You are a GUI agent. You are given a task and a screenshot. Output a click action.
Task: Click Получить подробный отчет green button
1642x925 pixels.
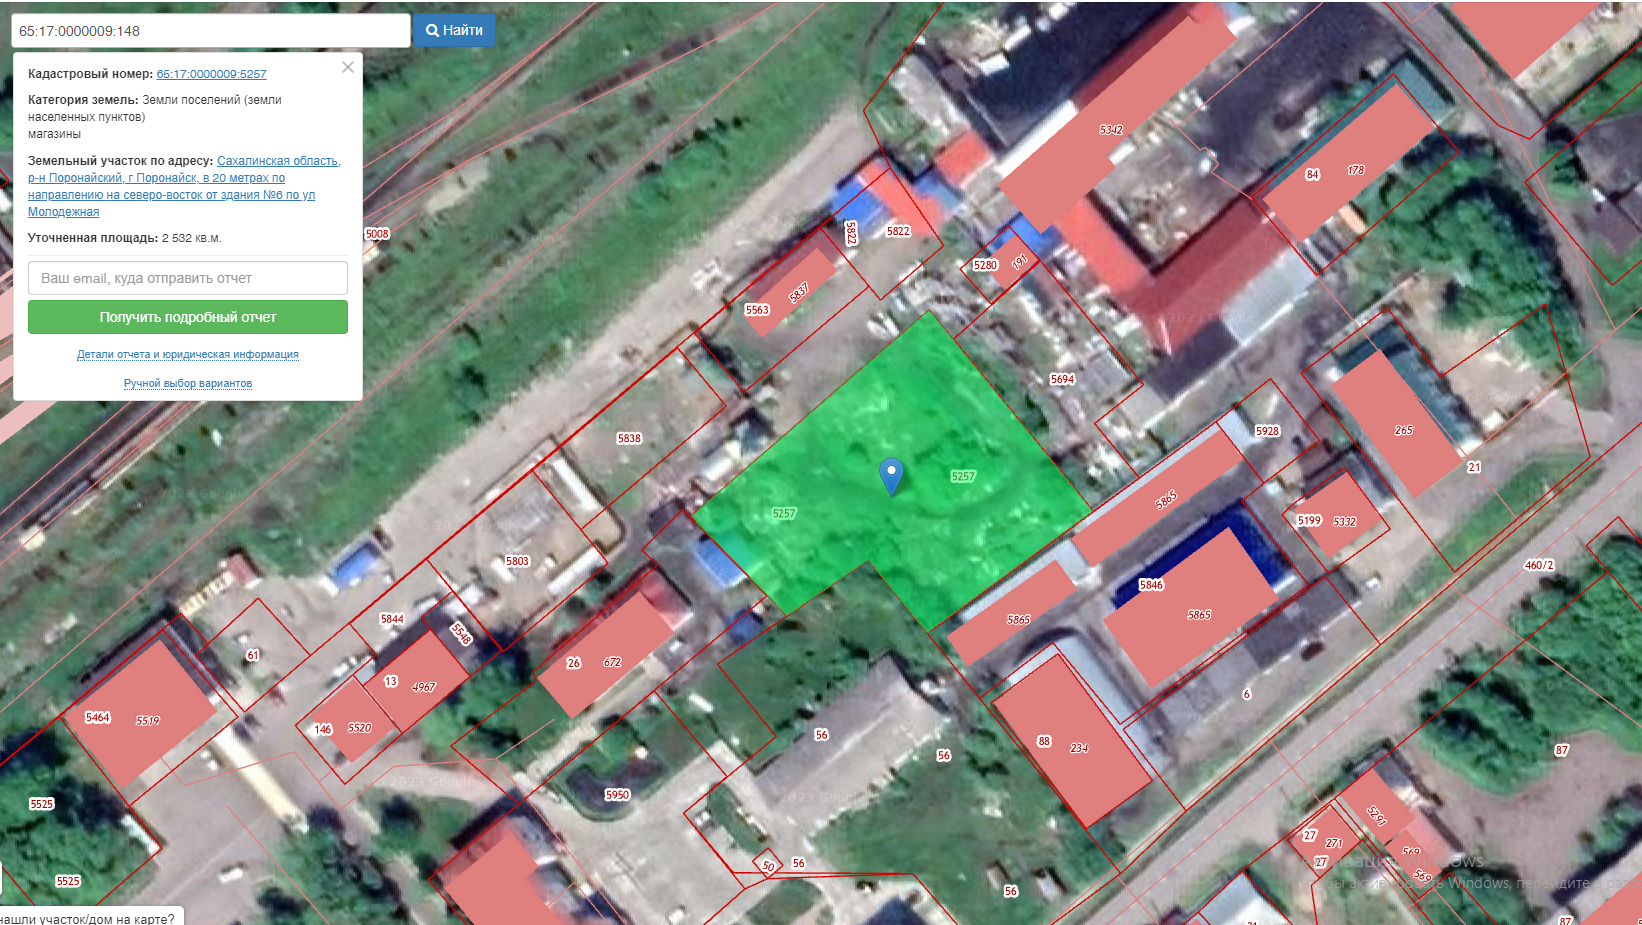[x=188, y=317]
